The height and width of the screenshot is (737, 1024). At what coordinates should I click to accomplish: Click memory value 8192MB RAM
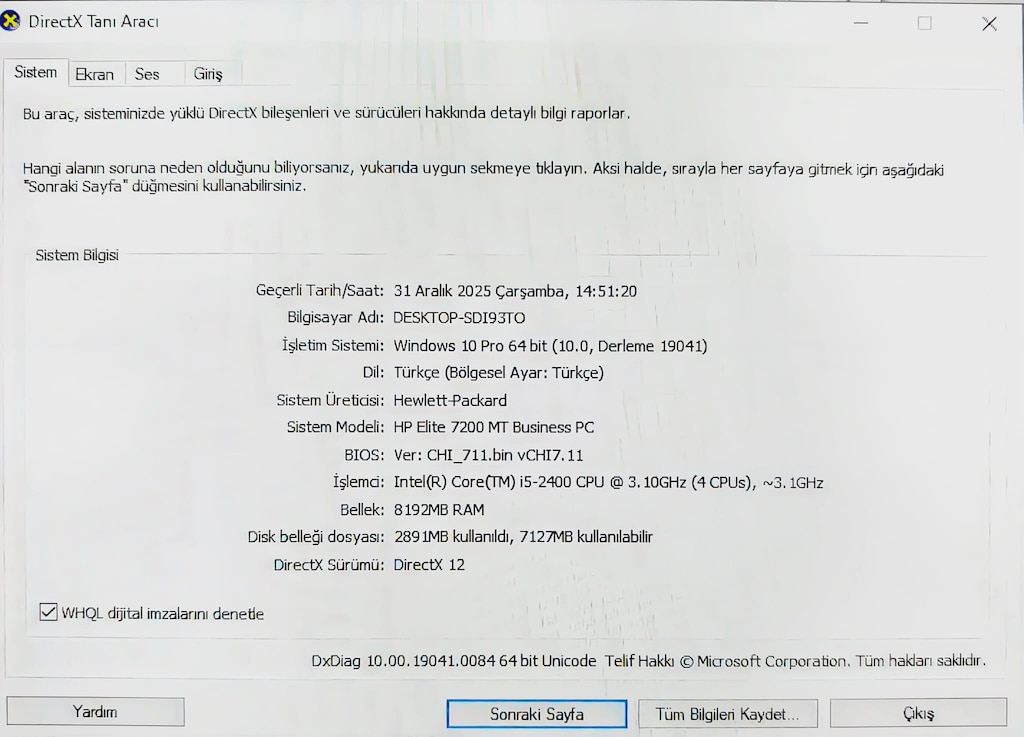point(439,510)
